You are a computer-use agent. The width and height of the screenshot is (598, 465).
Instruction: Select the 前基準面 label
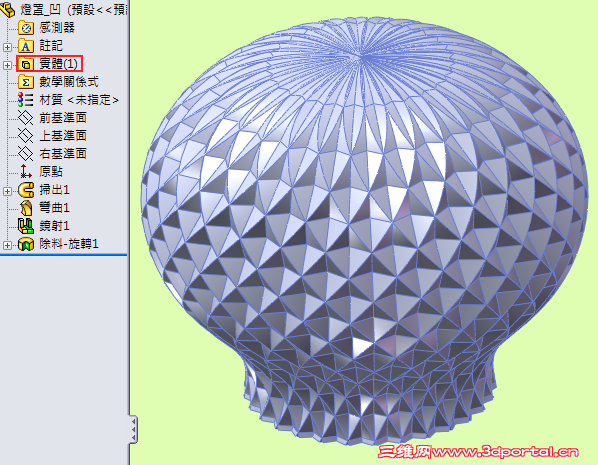(63, 118)
